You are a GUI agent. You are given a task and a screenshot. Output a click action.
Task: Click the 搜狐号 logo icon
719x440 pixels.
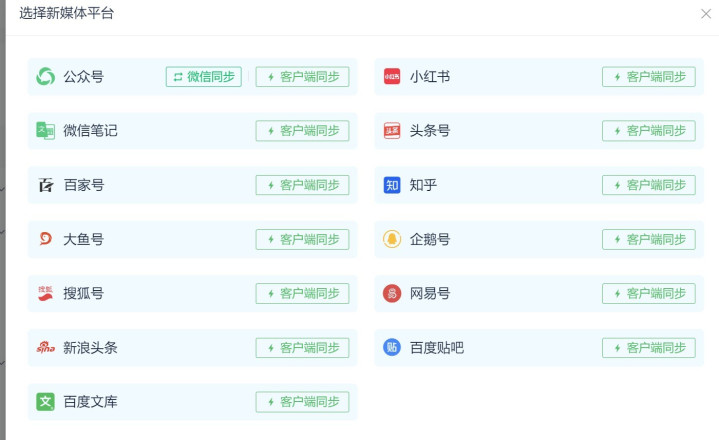tap(45, 293)
